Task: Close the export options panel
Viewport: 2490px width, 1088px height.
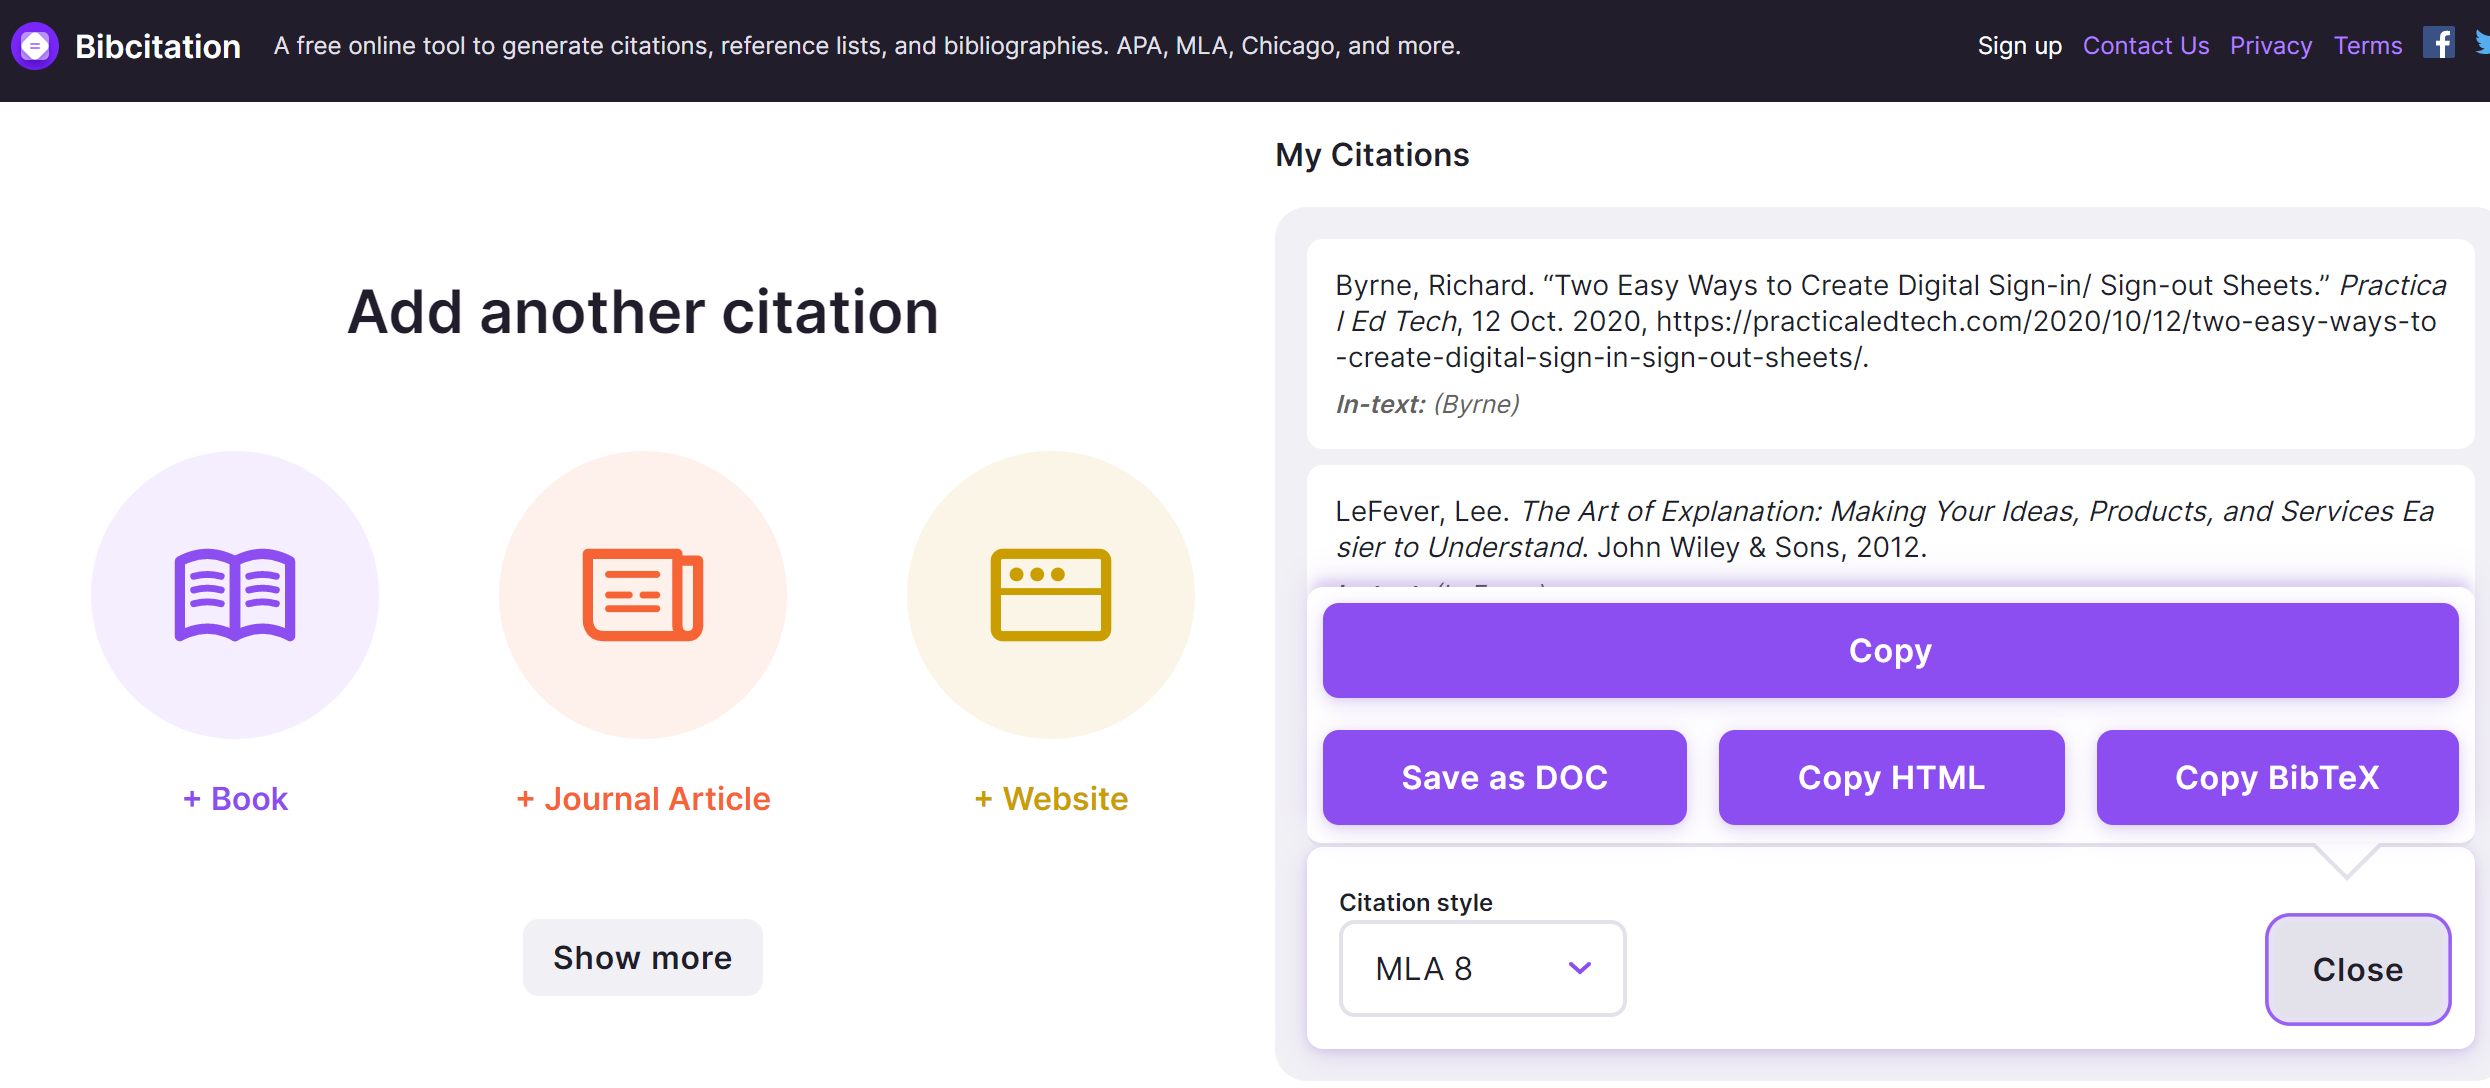Action: coord(2358,969)
